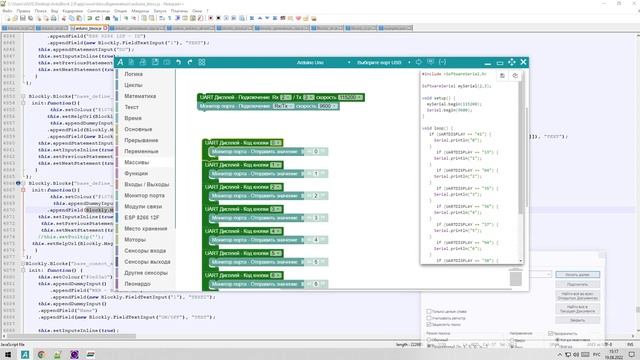The image size is (640, 360).
Task: Click the Record macro icon in Notepad++ toolbar
Action: (211, 18)
